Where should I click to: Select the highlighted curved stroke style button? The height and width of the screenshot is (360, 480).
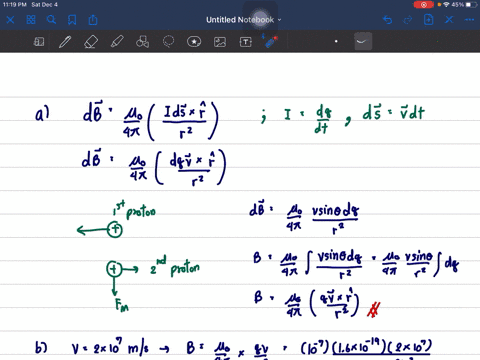point(363,41)
